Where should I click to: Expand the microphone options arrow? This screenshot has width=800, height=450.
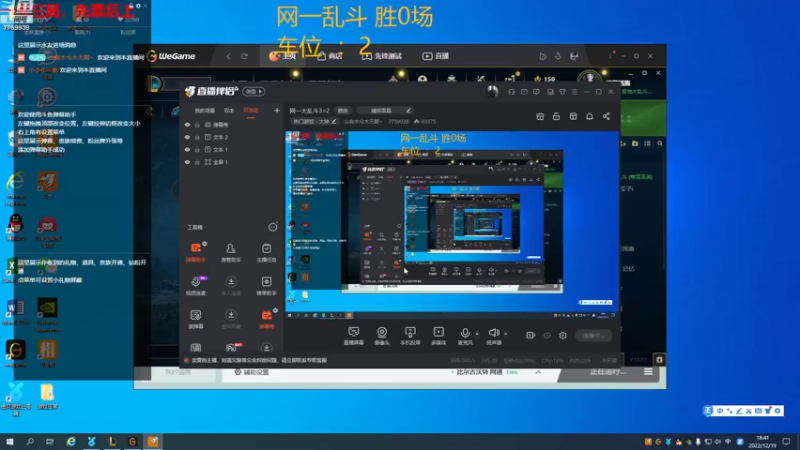(x=477, y=334)
